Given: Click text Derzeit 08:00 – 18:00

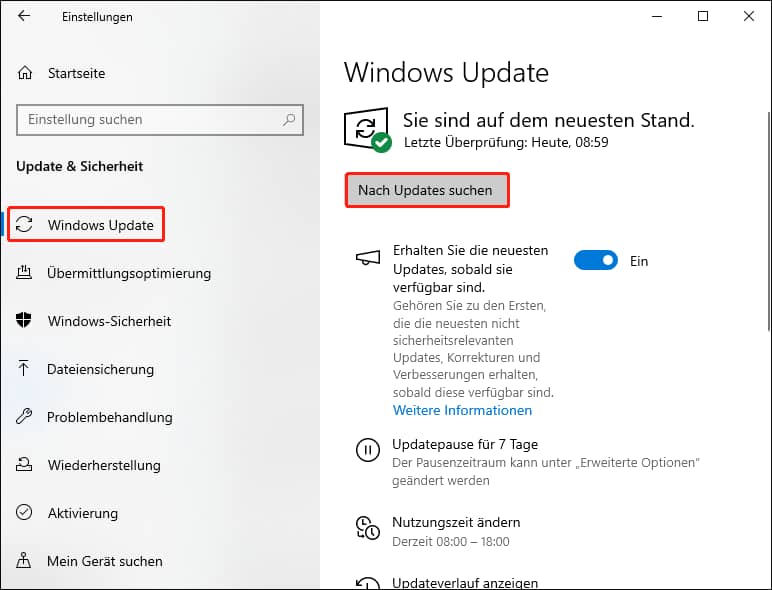Looking at the screenshot, I should click(450, 542).
